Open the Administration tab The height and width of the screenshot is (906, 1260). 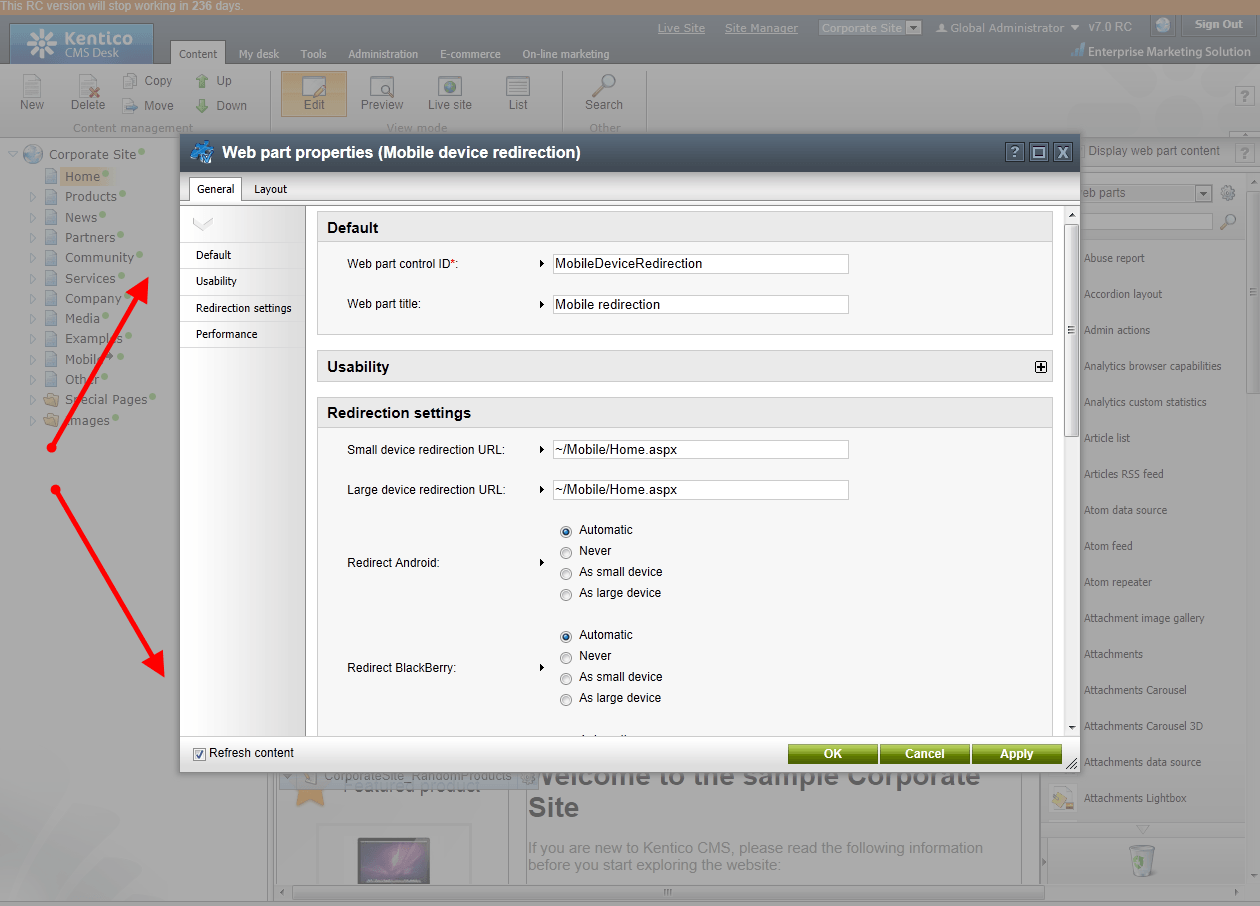click(383, 54)
